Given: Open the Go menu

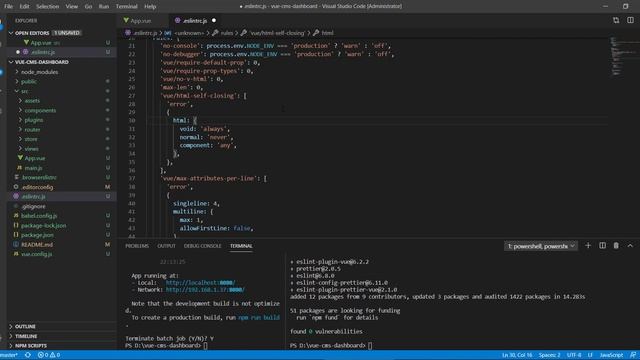Looking at the screenshot, I should tap(88, 7).
